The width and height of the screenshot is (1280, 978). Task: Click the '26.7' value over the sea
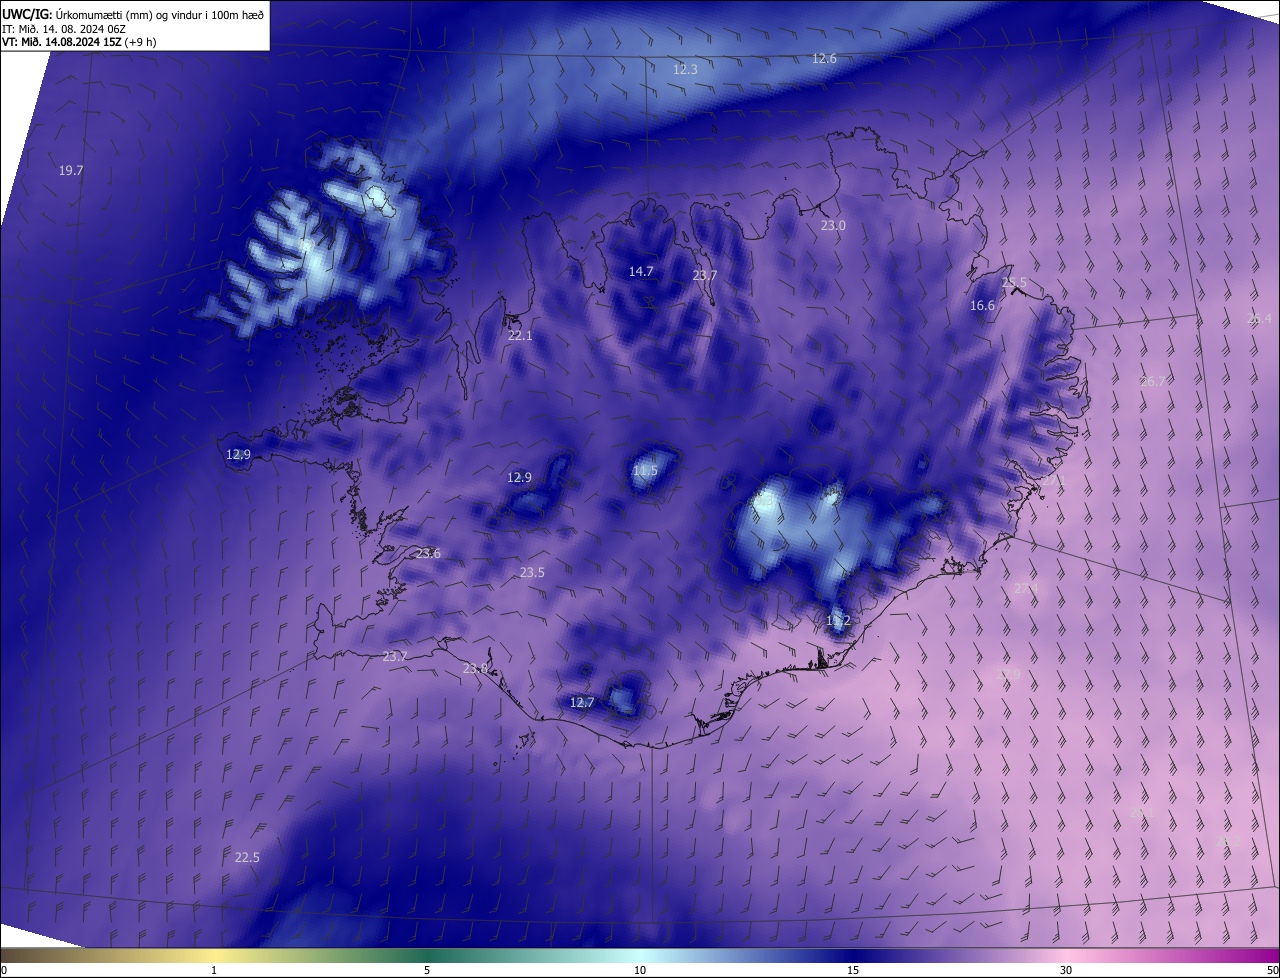point(1153,382)
